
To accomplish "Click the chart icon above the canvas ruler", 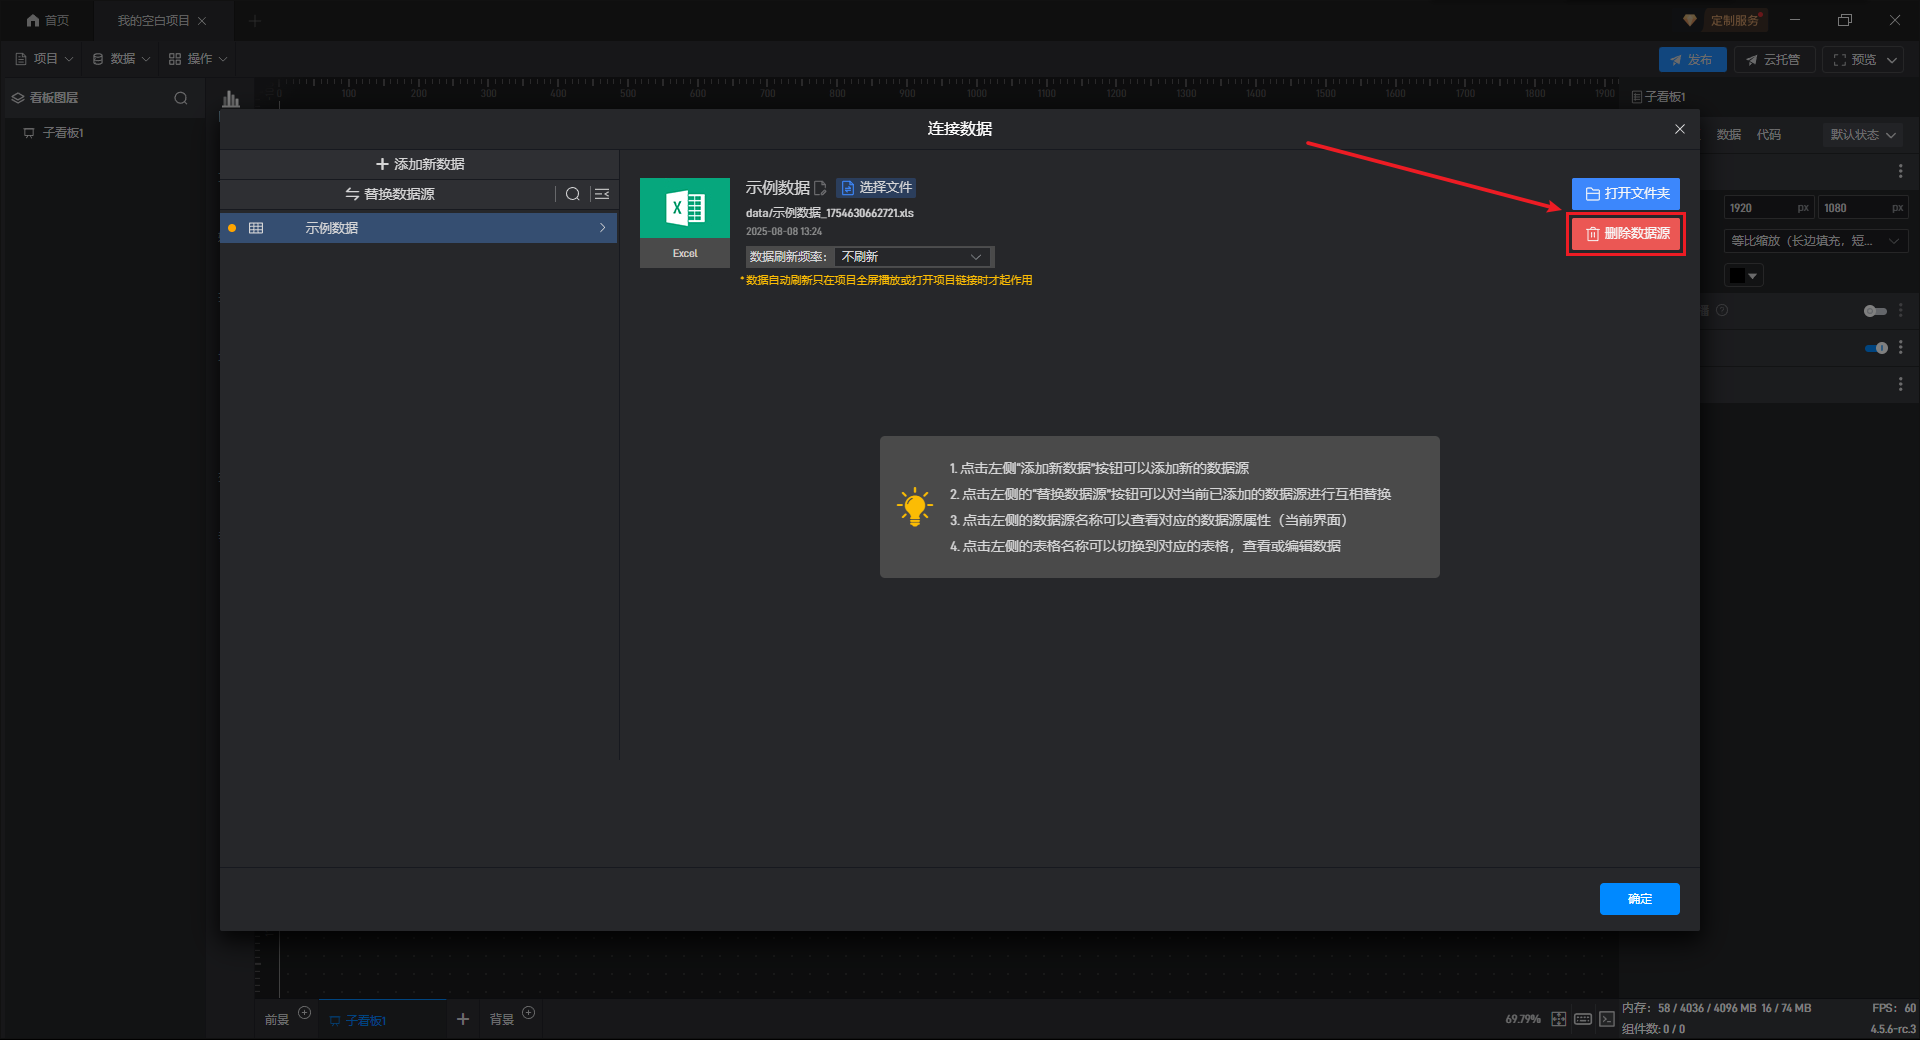I will (231, 99).
